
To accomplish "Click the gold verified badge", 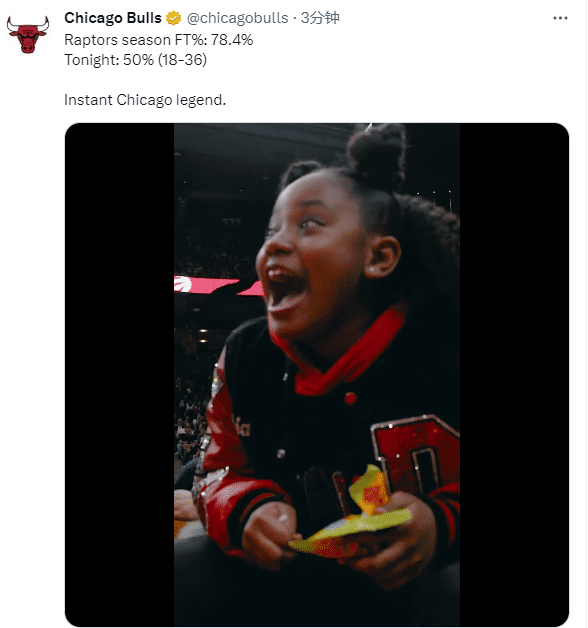I will (x=173, y=18).
